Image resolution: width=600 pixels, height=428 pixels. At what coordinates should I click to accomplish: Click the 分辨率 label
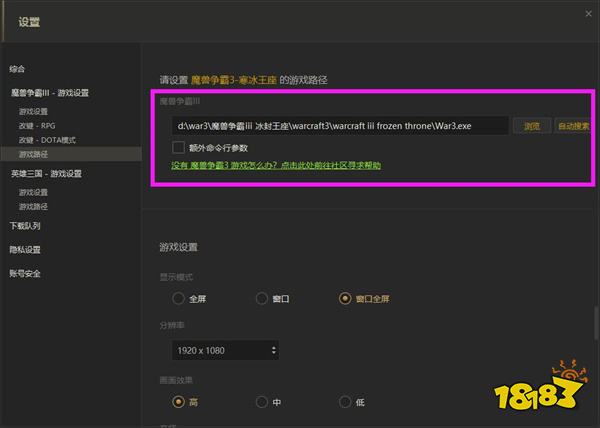(x=172, y=325)
